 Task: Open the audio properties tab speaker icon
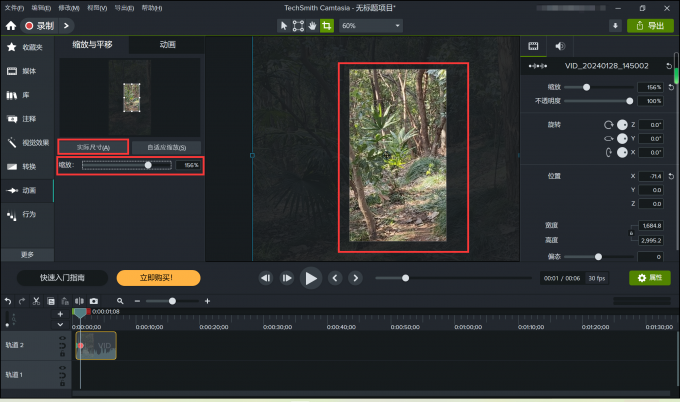[x=559, y=46]
